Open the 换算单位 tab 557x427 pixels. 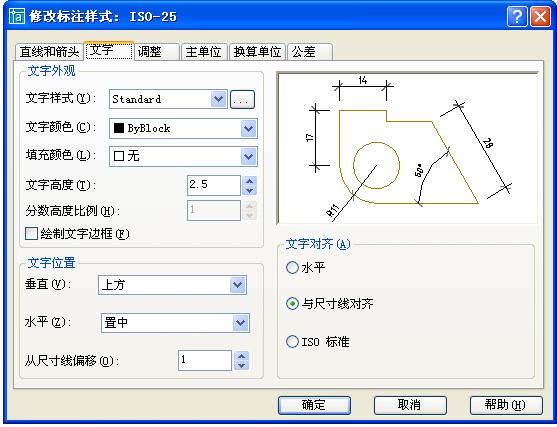coord(258,52)
